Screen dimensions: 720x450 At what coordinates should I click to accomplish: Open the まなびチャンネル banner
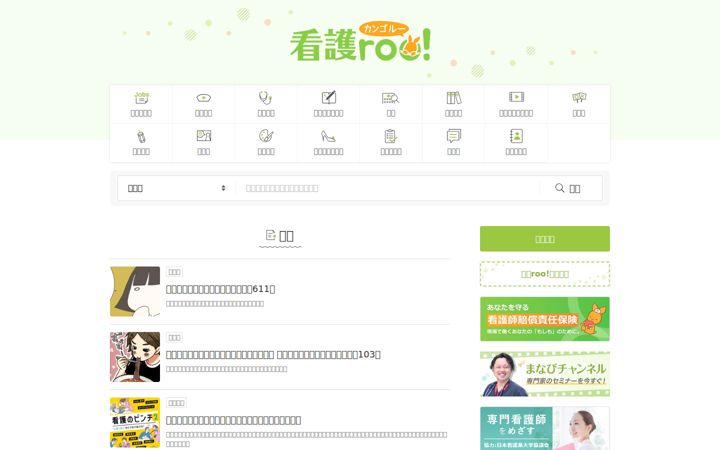tap(545, 374)
